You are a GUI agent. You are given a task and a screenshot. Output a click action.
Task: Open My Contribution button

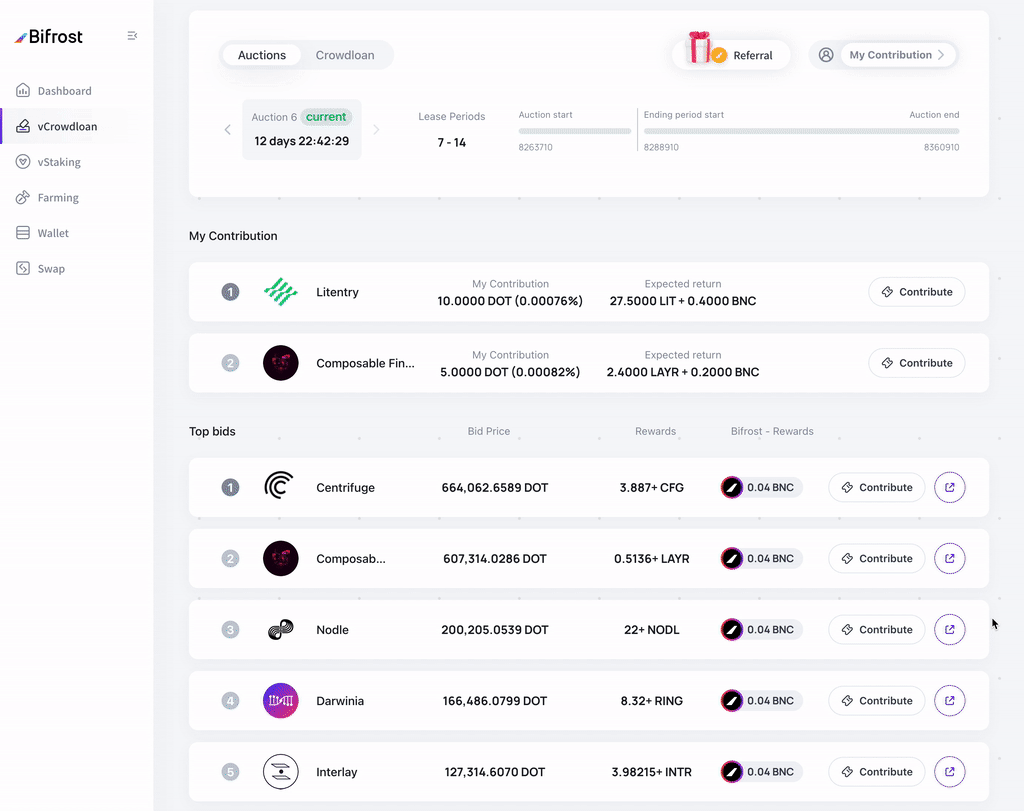tap(897, 55)
